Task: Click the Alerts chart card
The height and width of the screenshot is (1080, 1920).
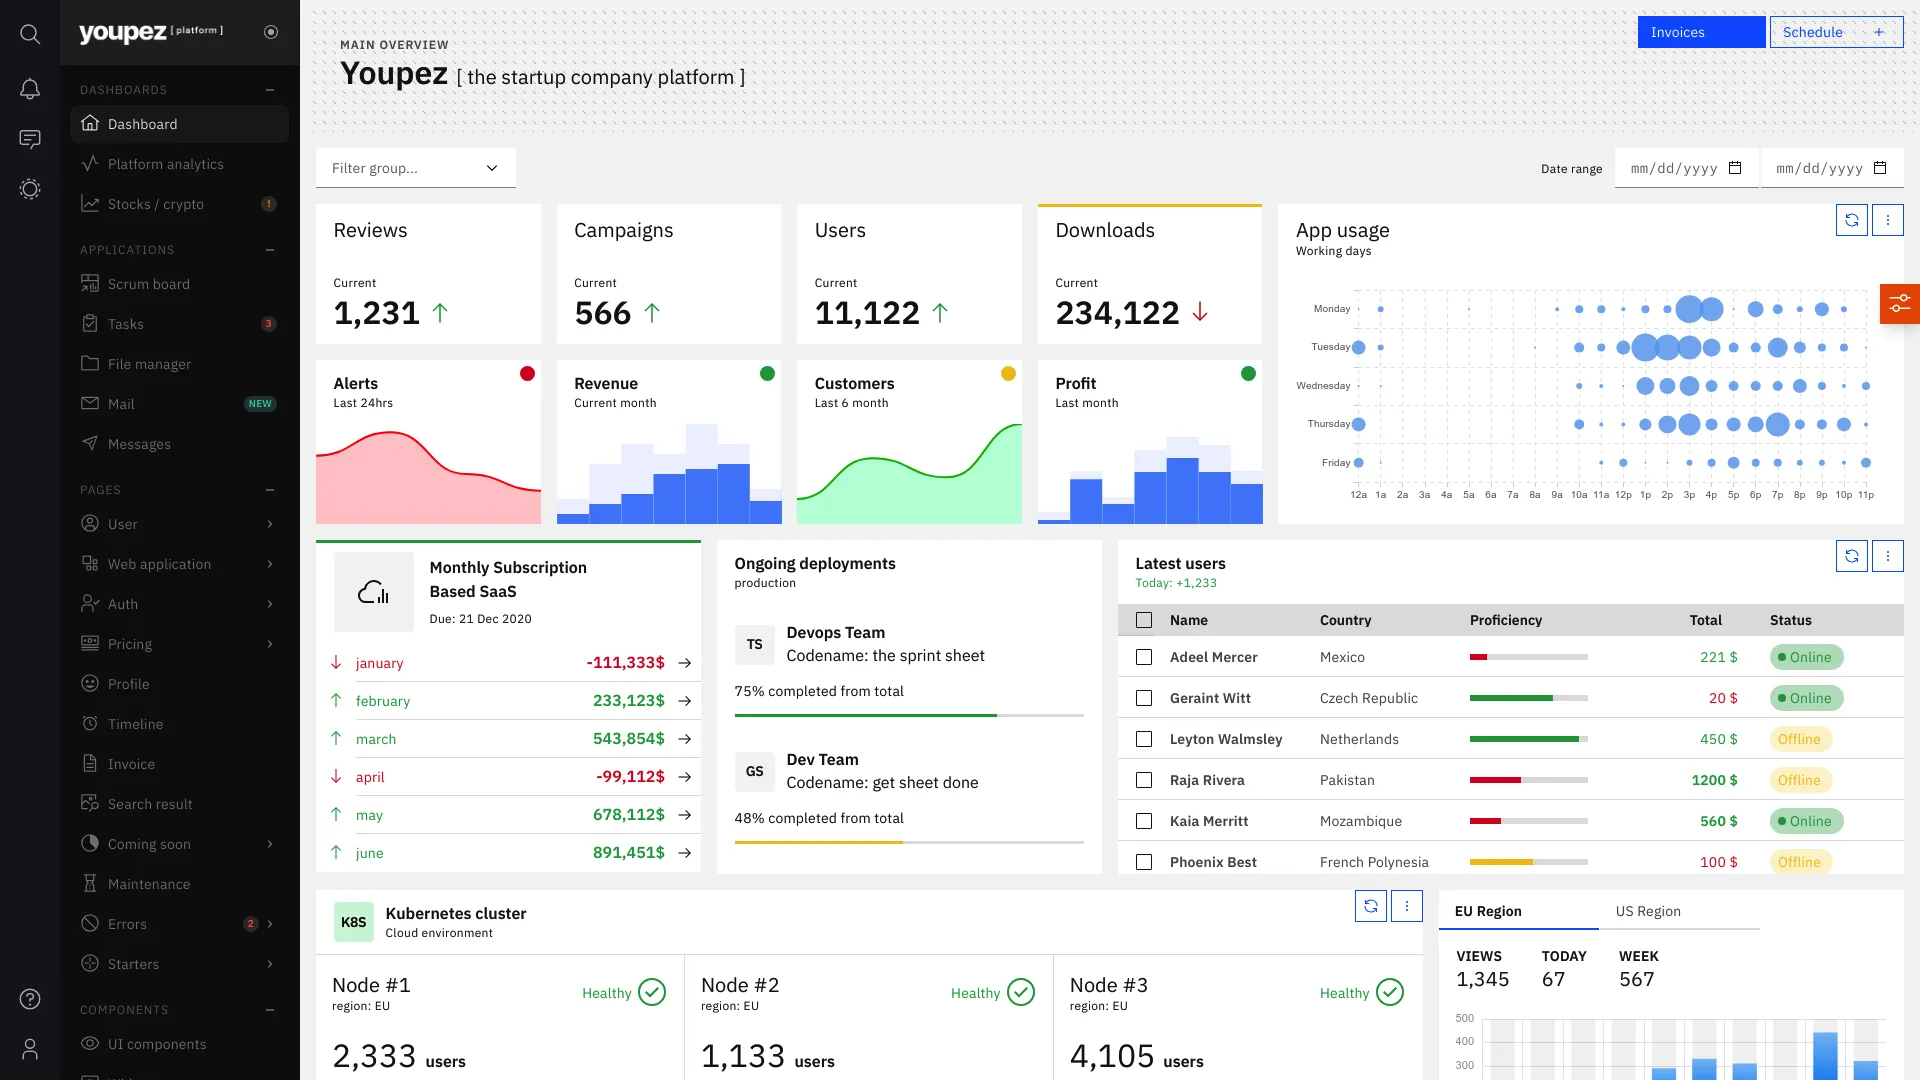Action: 428,442
